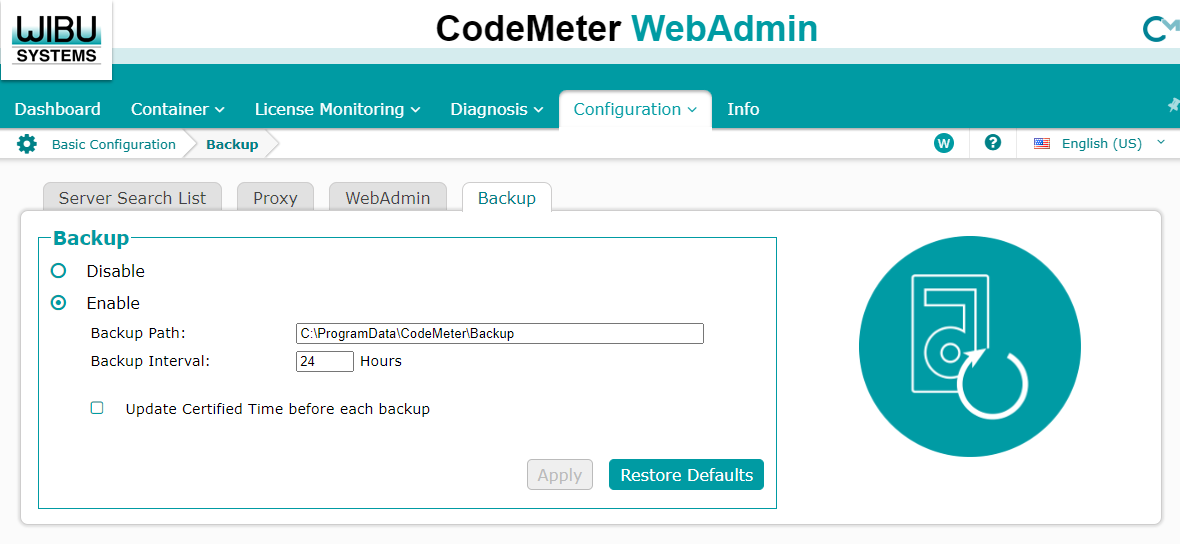Click the WIBU Systems logo

click(x=56, y=39)
